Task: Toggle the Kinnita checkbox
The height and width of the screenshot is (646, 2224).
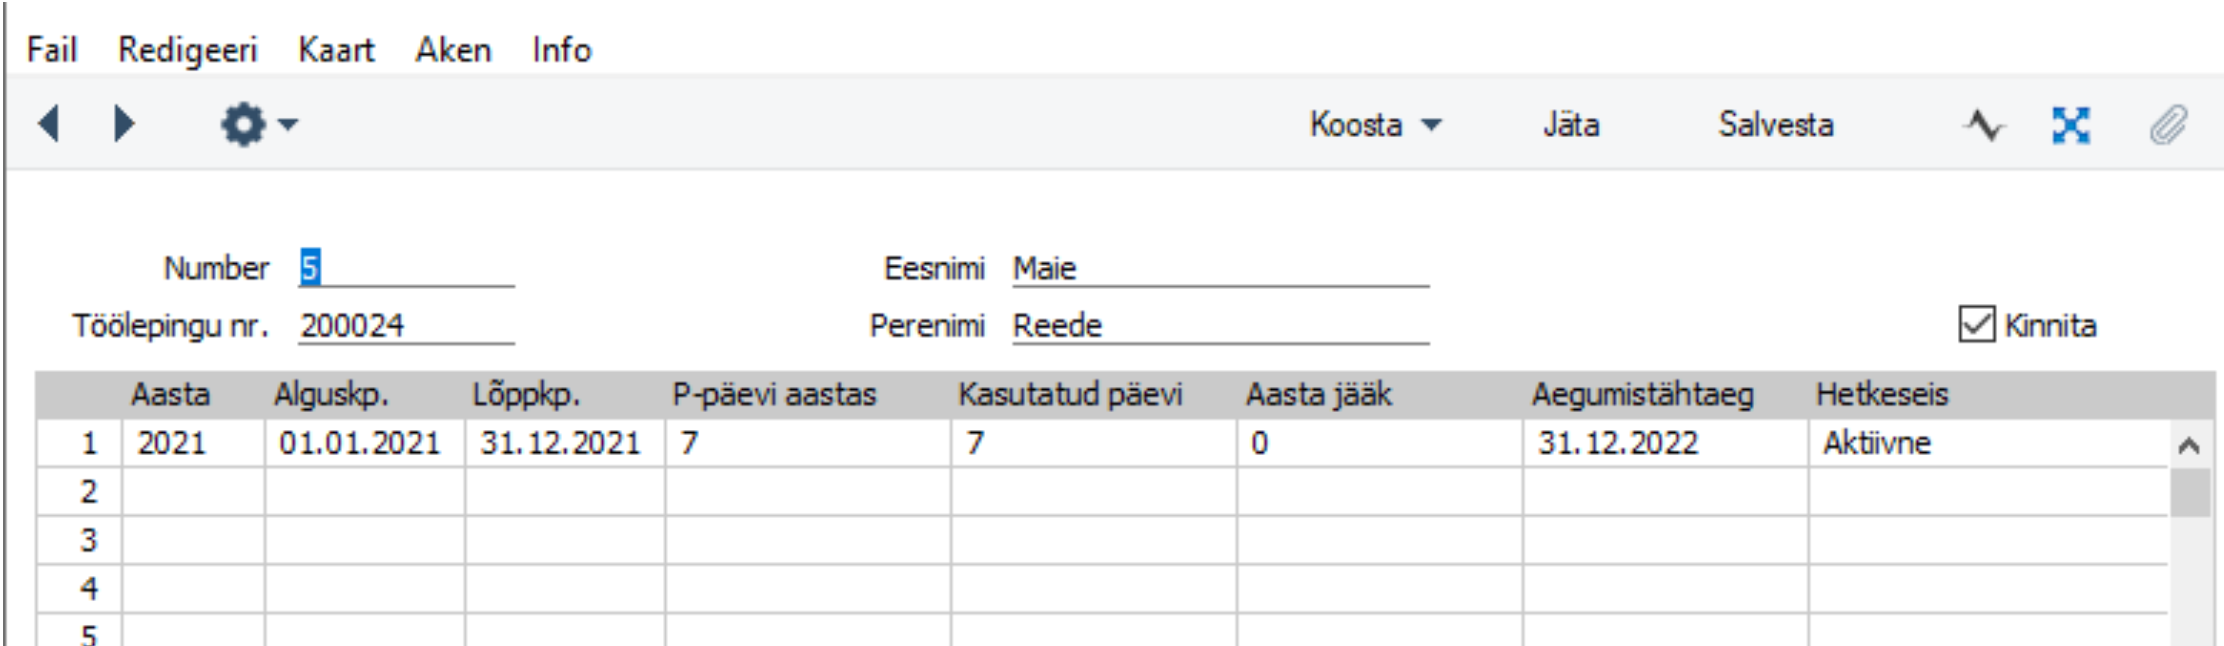Action: pyautogui.click(x=1976, y=325)
